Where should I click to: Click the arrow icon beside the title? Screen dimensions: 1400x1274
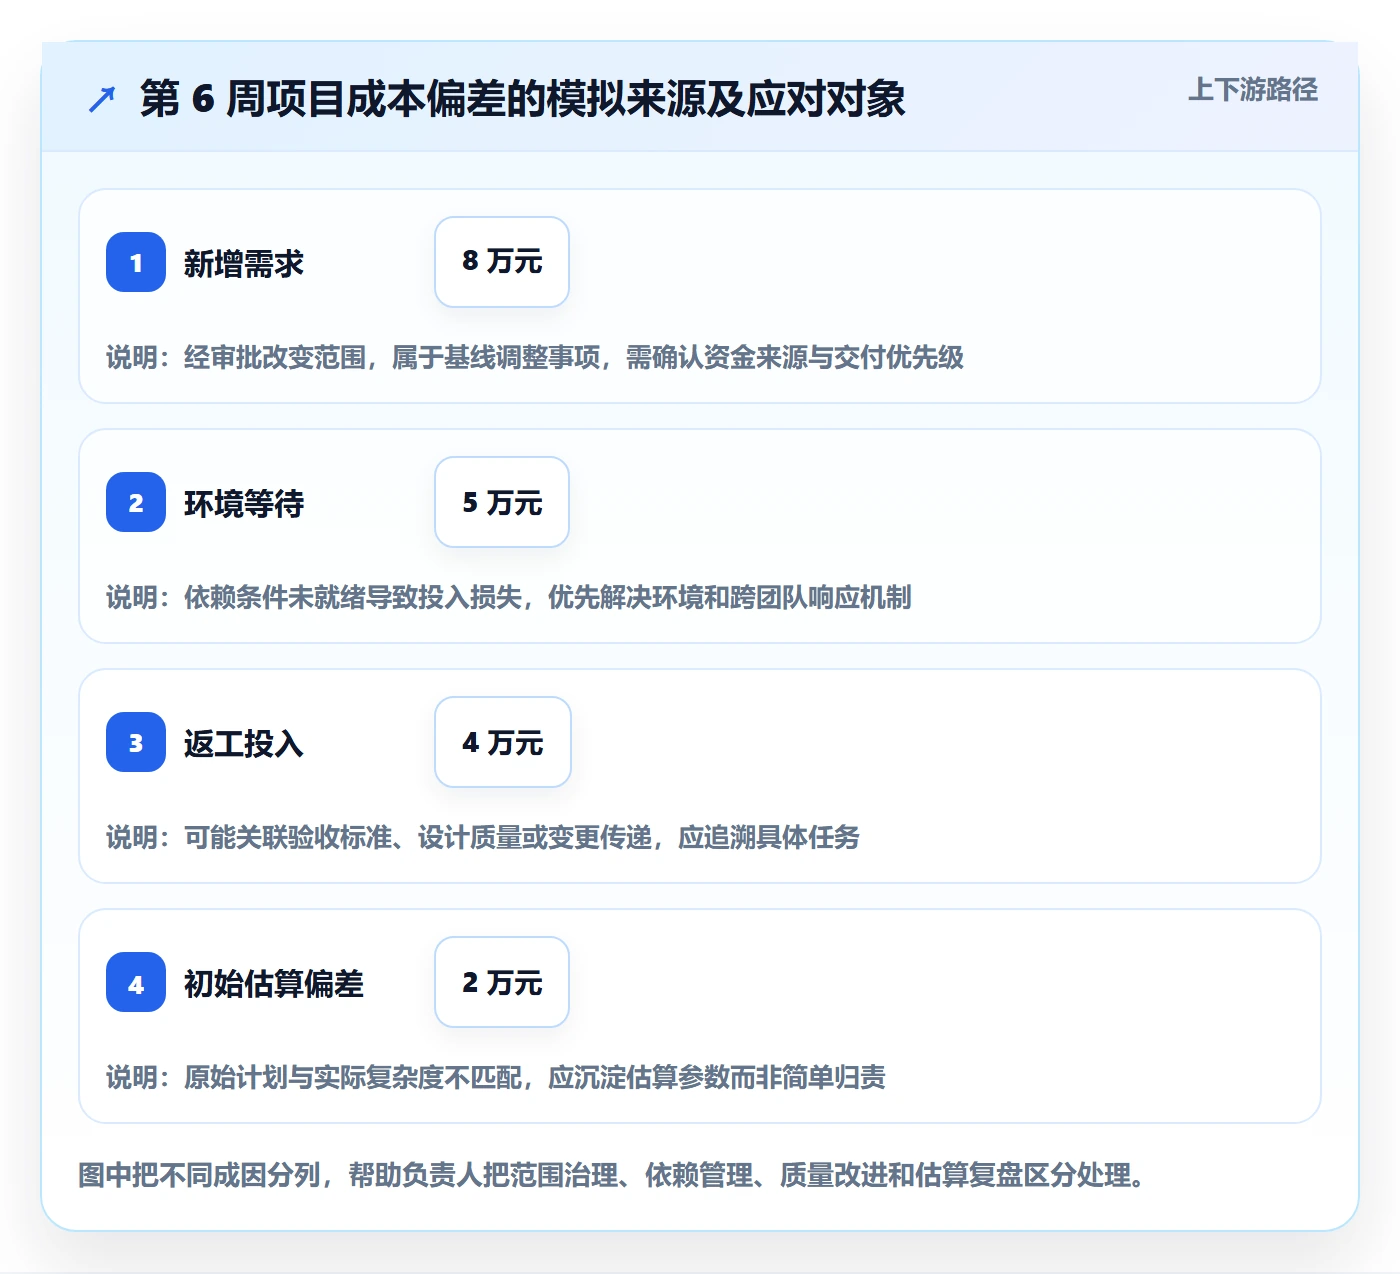pos(102,99)
